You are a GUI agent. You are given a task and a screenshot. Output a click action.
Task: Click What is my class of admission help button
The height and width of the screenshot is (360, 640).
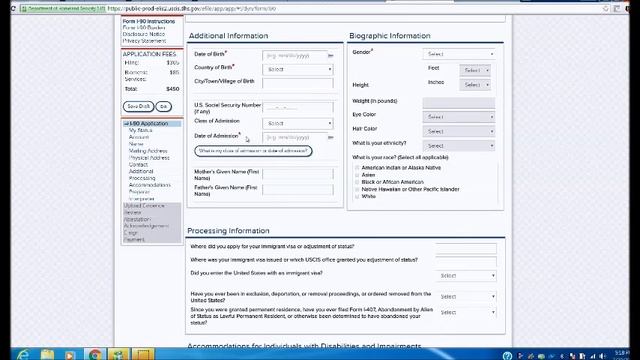coord(253,151)
